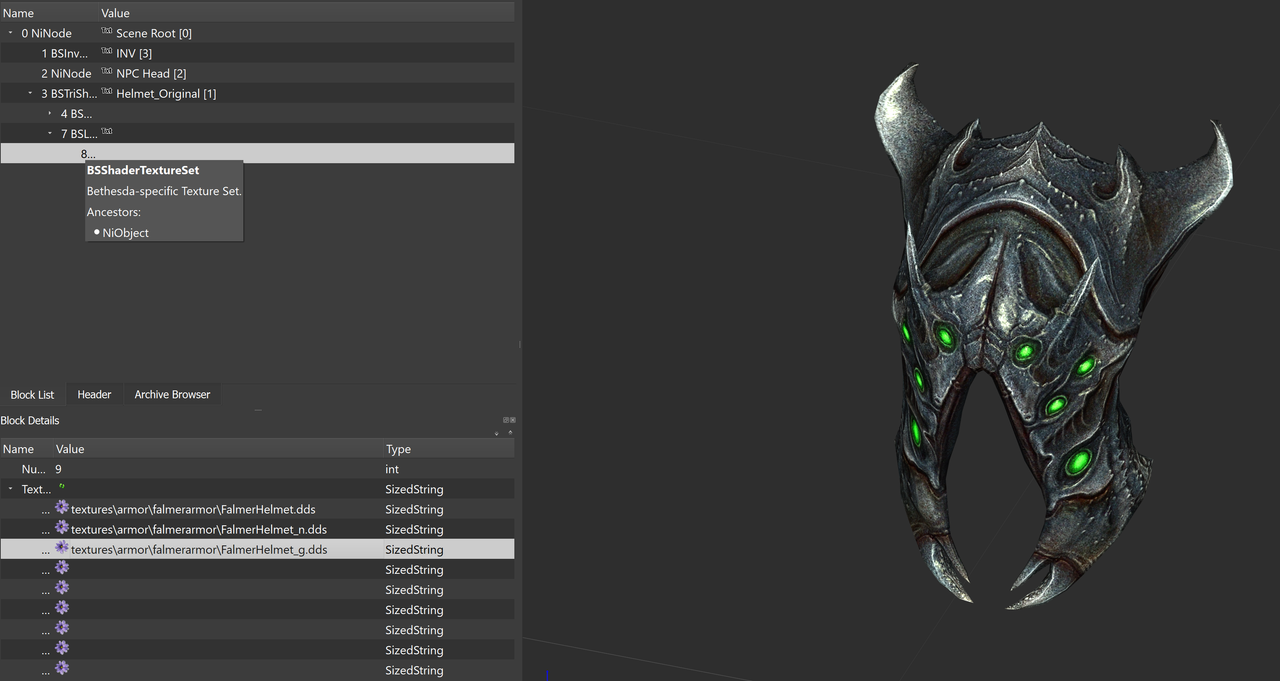Click the path textures\armor\falmerarmor\FalmerHelmet_n.dds

pos(199,529)
